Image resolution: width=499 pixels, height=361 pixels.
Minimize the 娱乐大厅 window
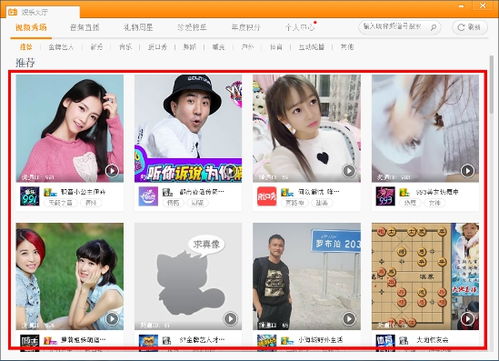(x=462, y=6)
